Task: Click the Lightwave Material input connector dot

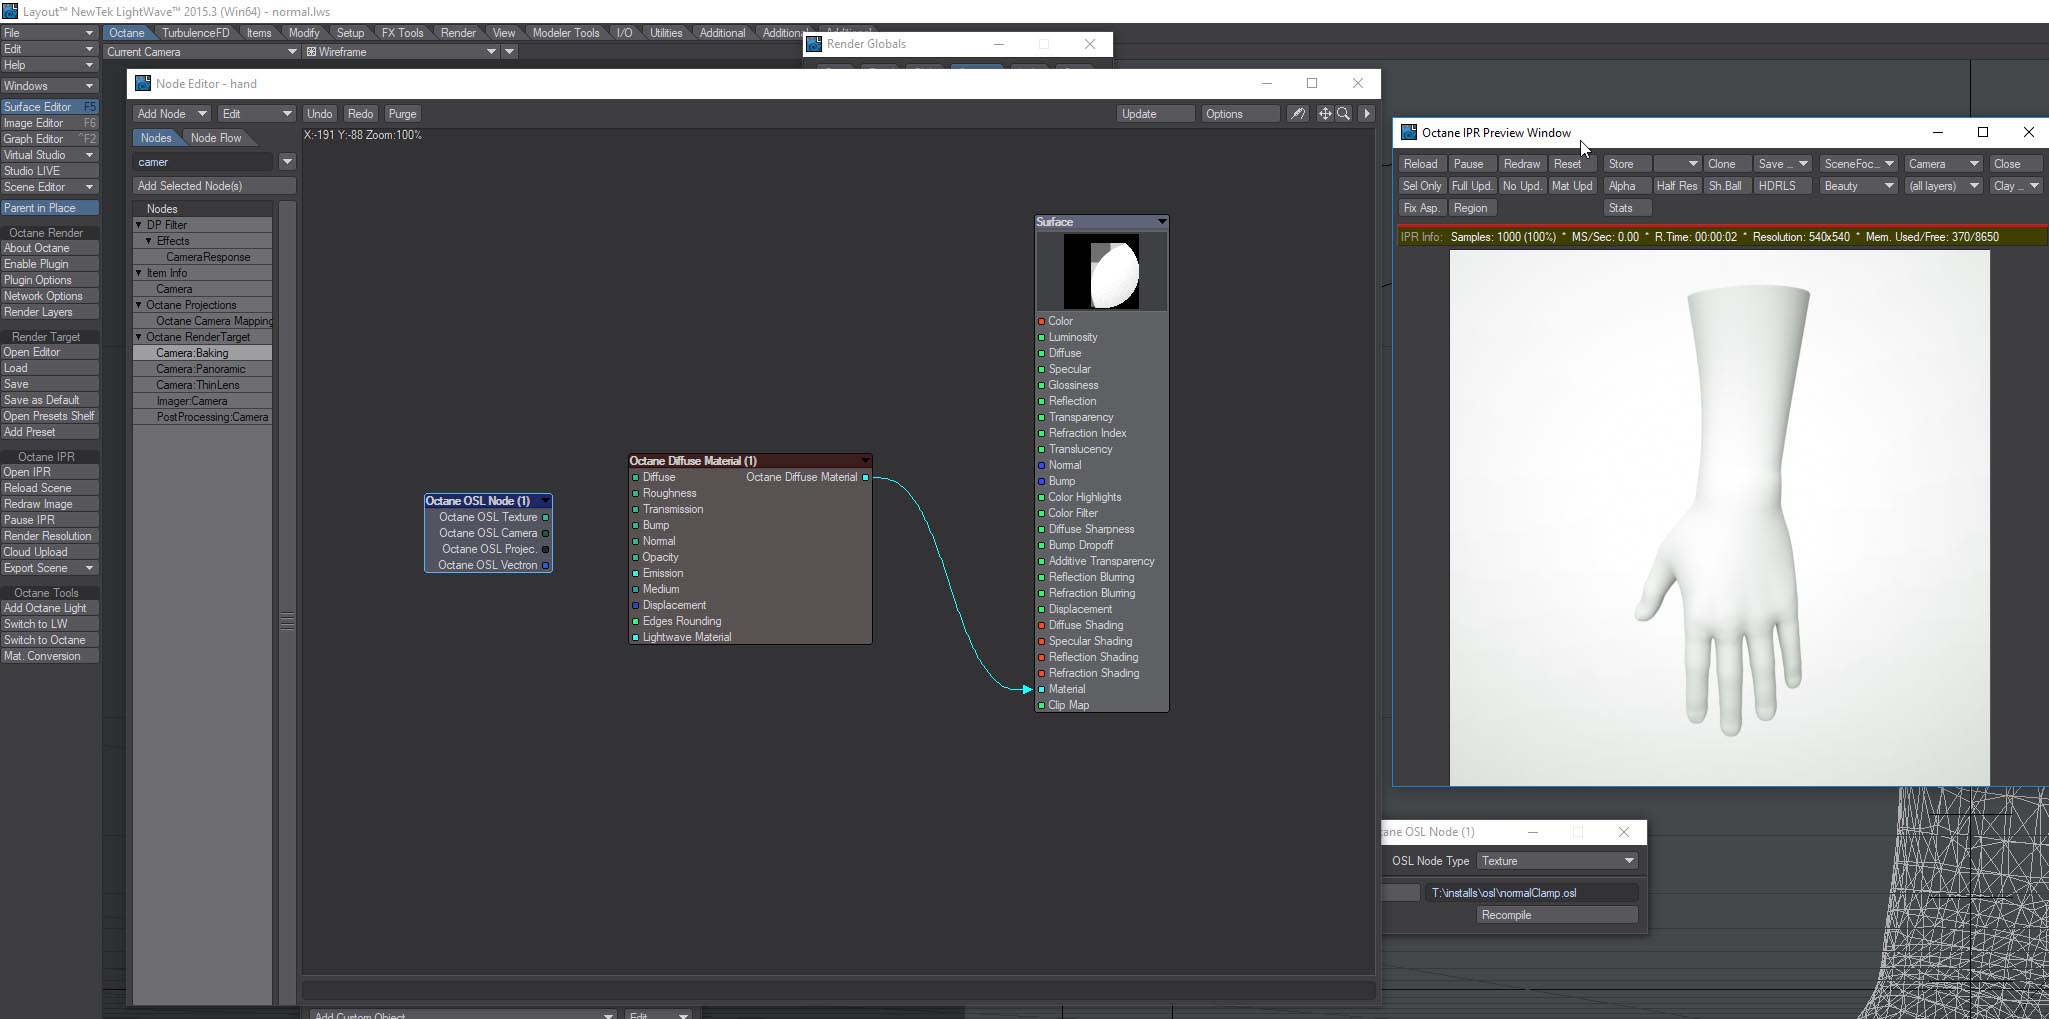Action: (635, 638)
